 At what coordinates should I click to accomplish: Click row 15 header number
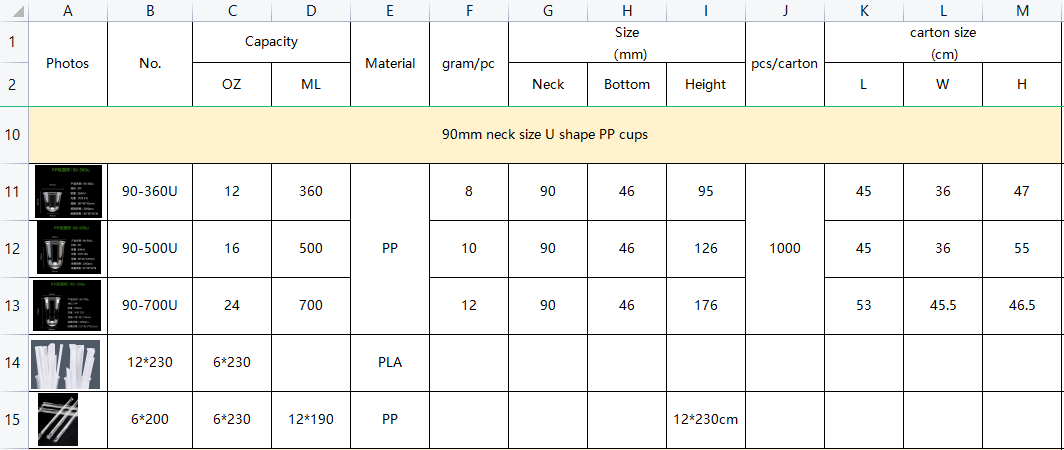[x=14, y=419]
